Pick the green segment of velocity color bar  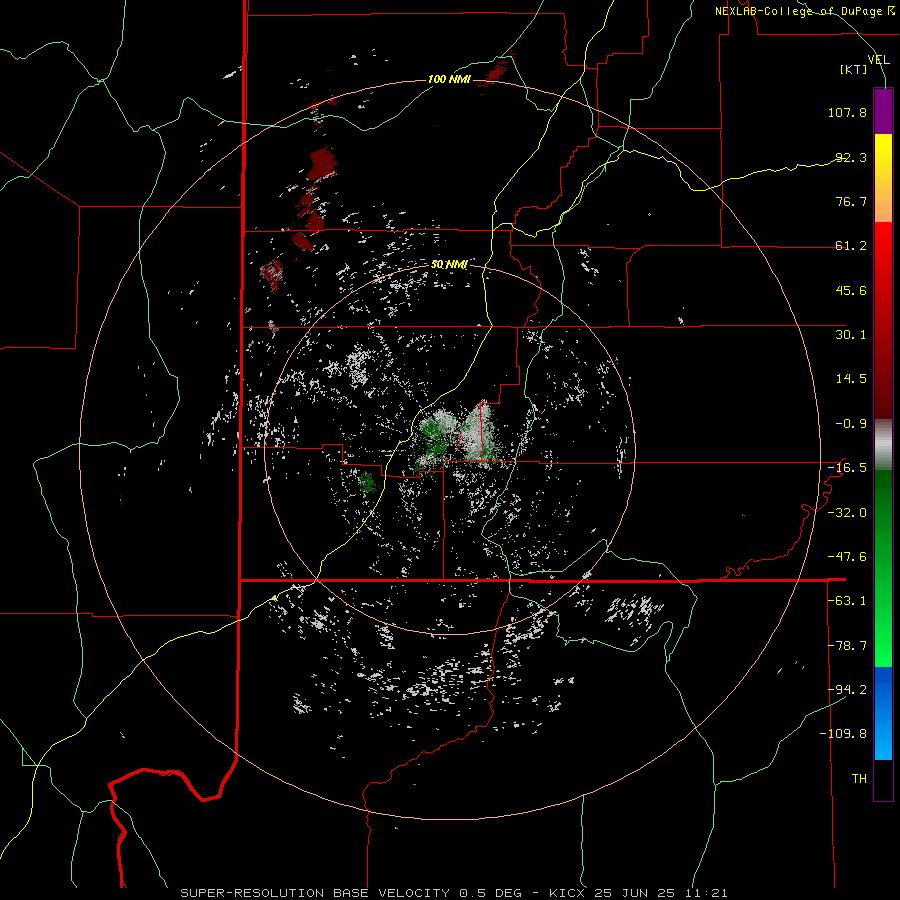(x=883, y=568)
